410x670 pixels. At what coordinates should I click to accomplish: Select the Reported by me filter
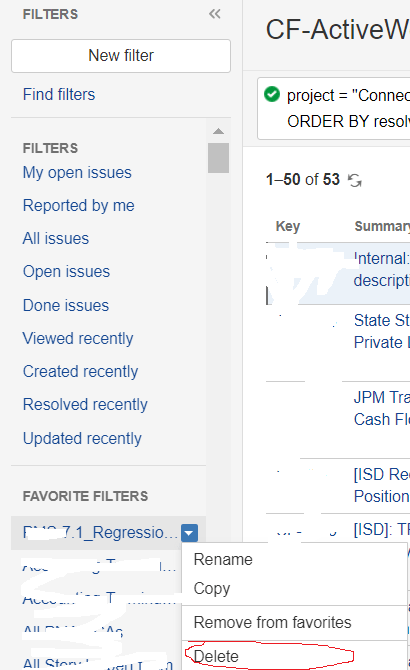79,206
